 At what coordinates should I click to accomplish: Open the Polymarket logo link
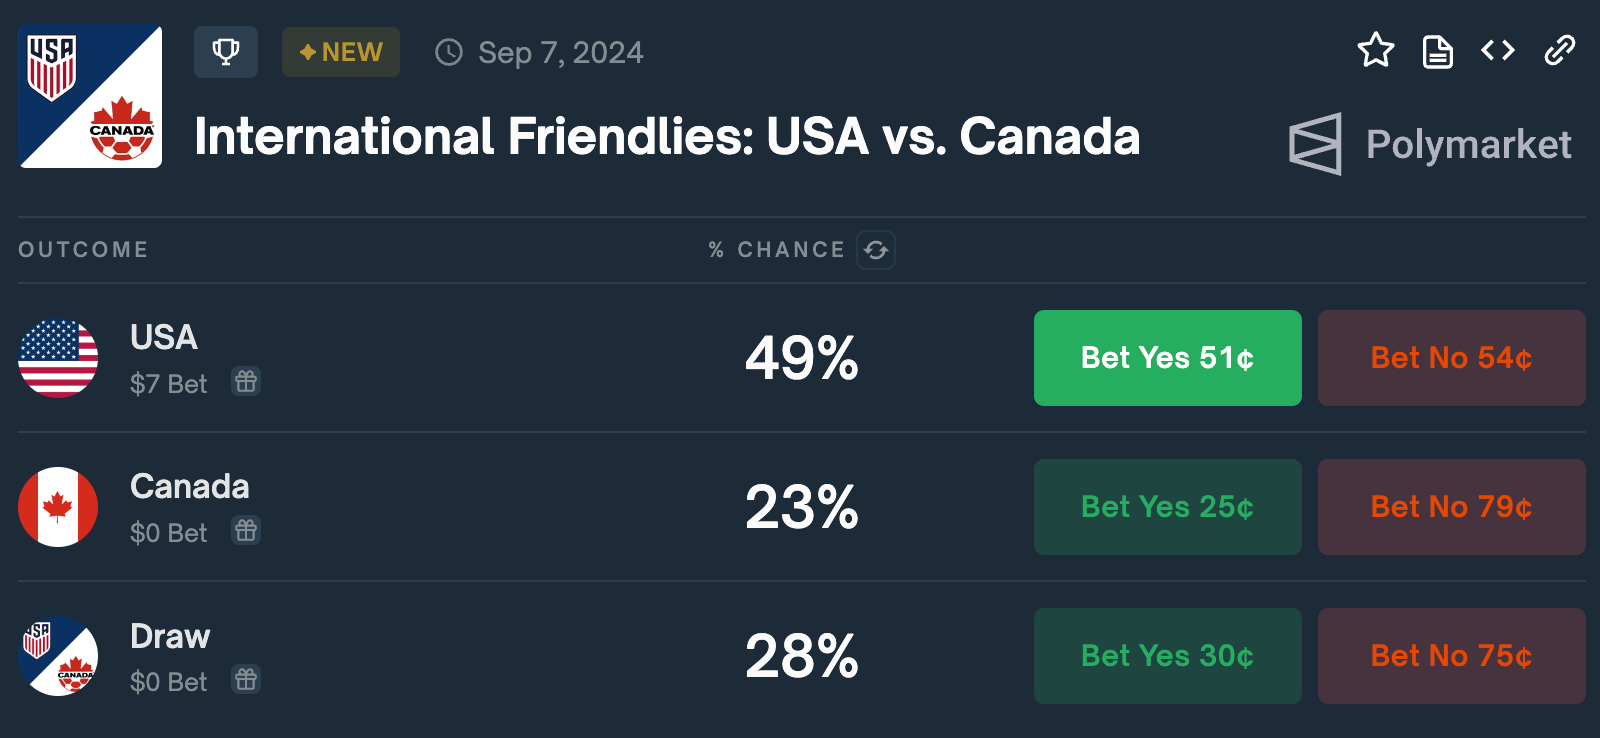1430,144
